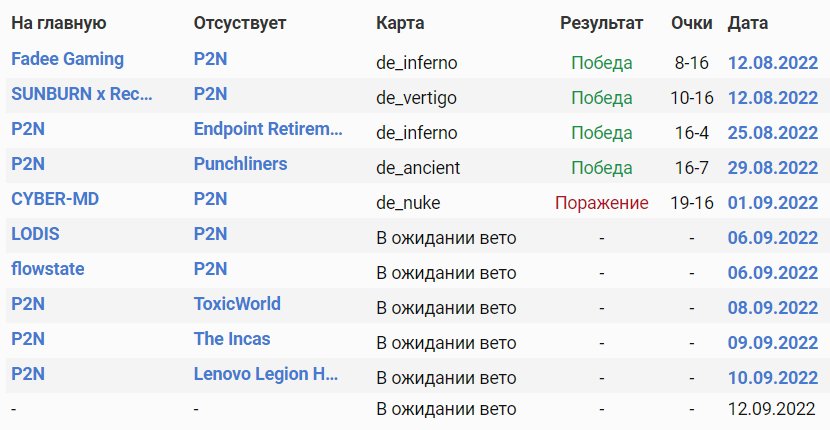Open the 09.09.2022 match link
This screenshot has height=430, width=830.
coord(773,343)
